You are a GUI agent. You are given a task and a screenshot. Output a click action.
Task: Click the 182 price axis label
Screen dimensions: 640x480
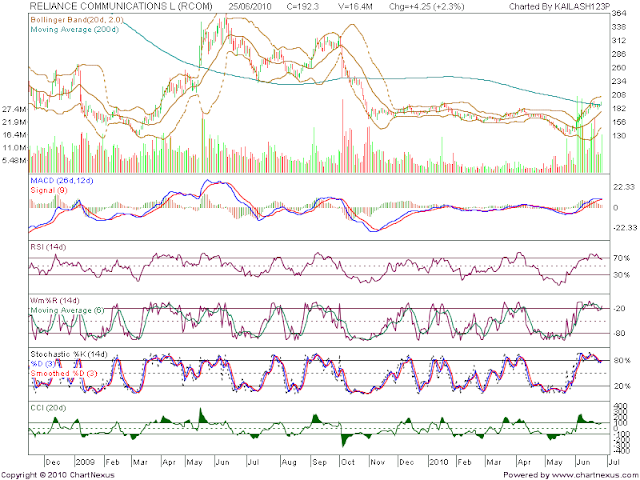click(619, 108)
